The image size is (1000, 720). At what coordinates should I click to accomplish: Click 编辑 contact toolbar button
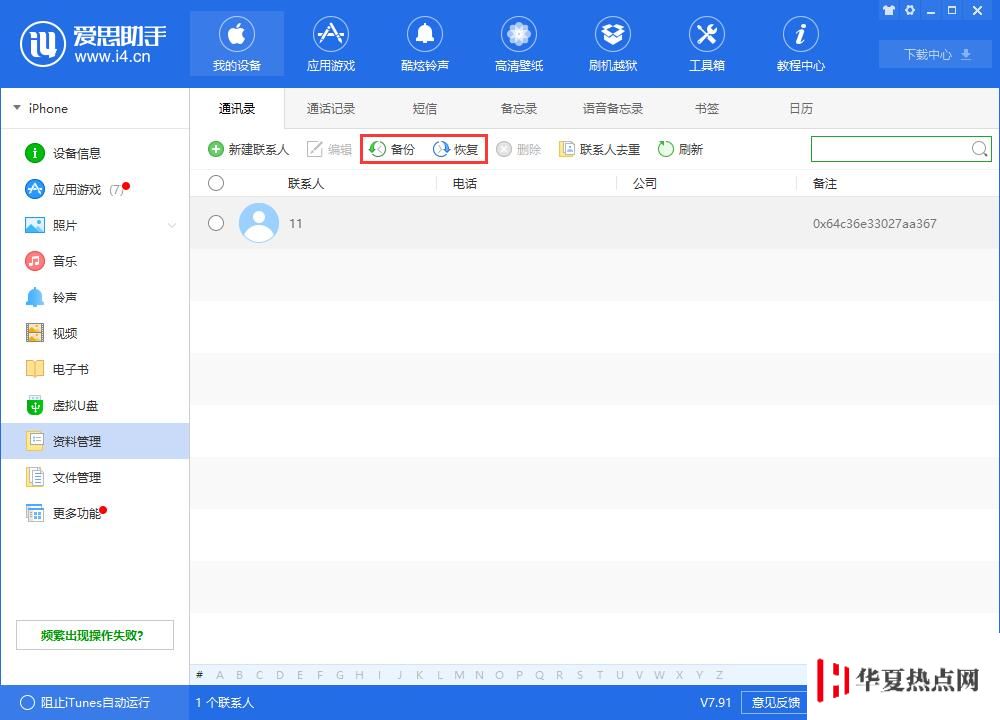click(329, 149)
